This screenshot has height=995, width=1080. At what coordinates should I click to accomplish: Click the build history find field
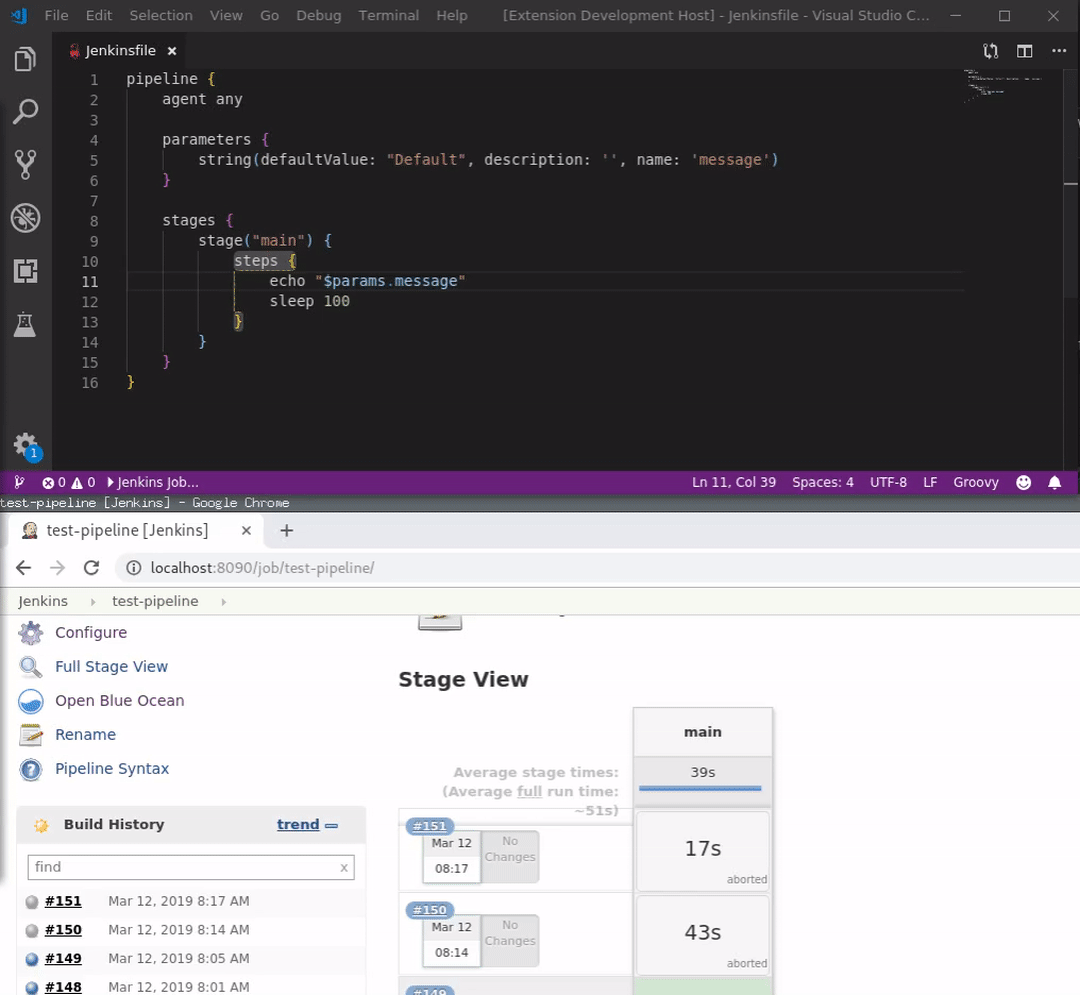point(191,867)
